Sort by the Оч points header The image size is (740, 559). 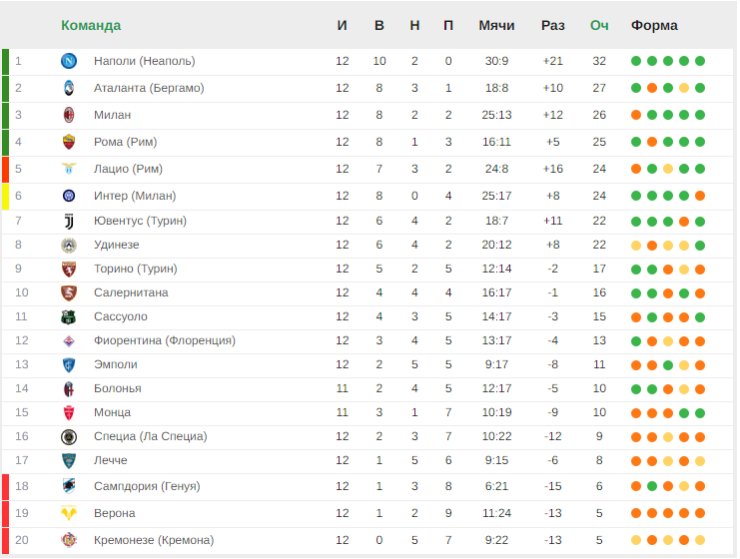click(x=599, y=25)
